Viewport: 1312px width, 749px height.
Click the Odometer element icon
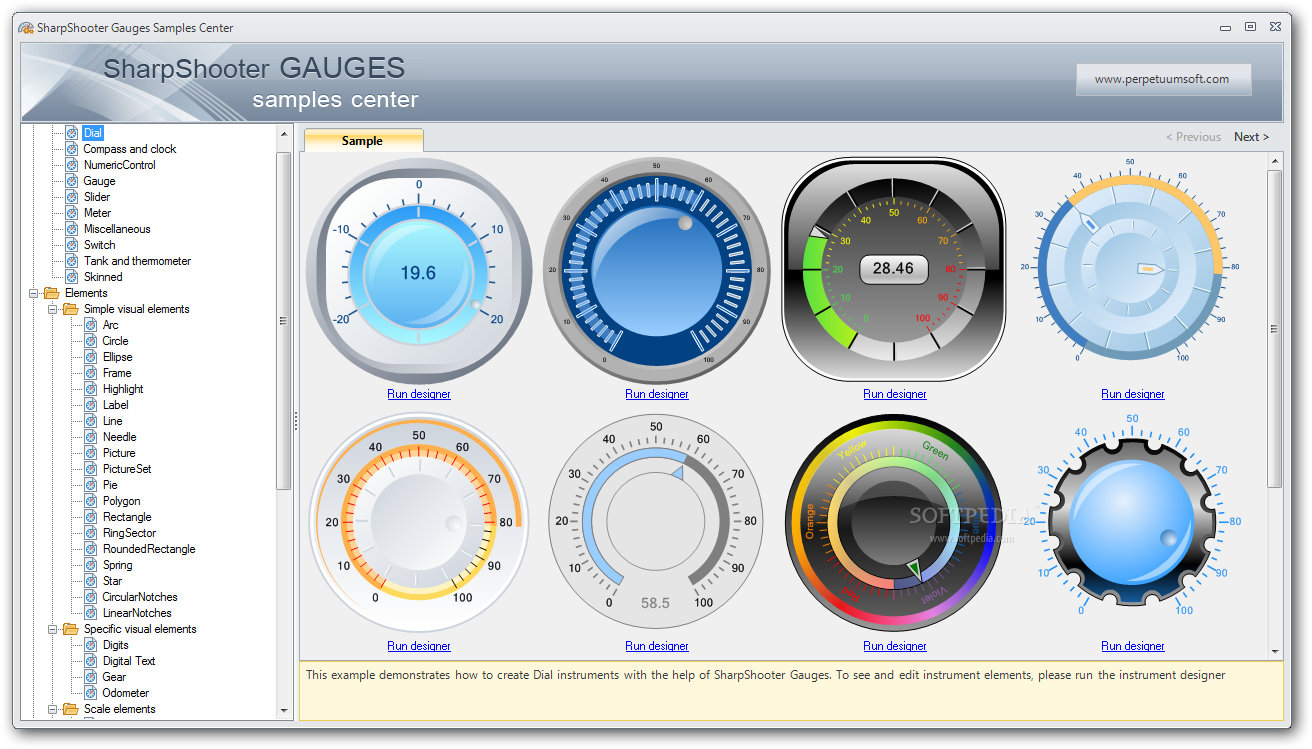pos(91,693)
